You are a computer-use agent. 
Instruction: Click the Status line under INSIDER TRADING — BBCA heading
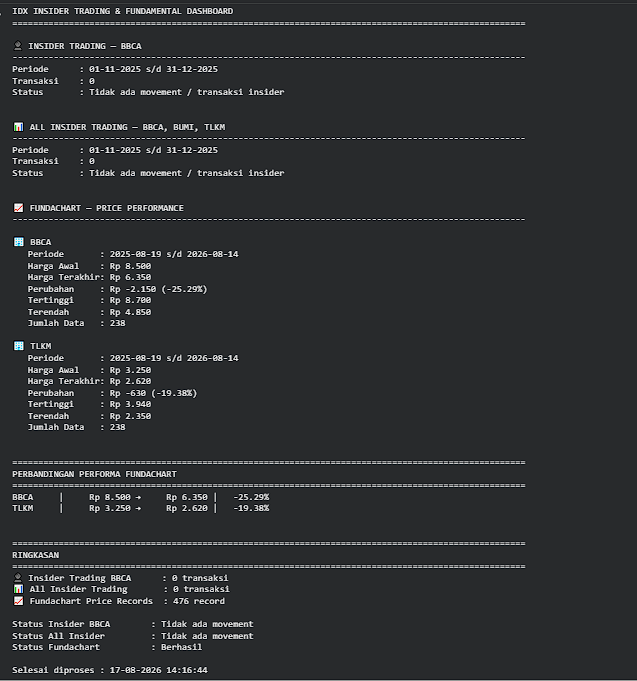148,92
